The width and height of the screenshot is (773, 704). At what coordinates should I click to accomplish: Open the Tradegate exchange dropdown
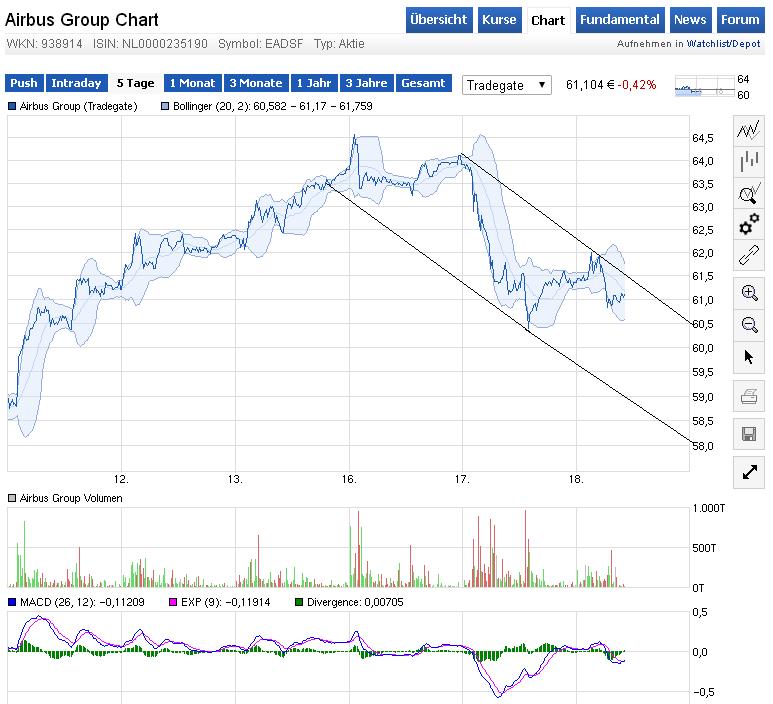point(507,85)
